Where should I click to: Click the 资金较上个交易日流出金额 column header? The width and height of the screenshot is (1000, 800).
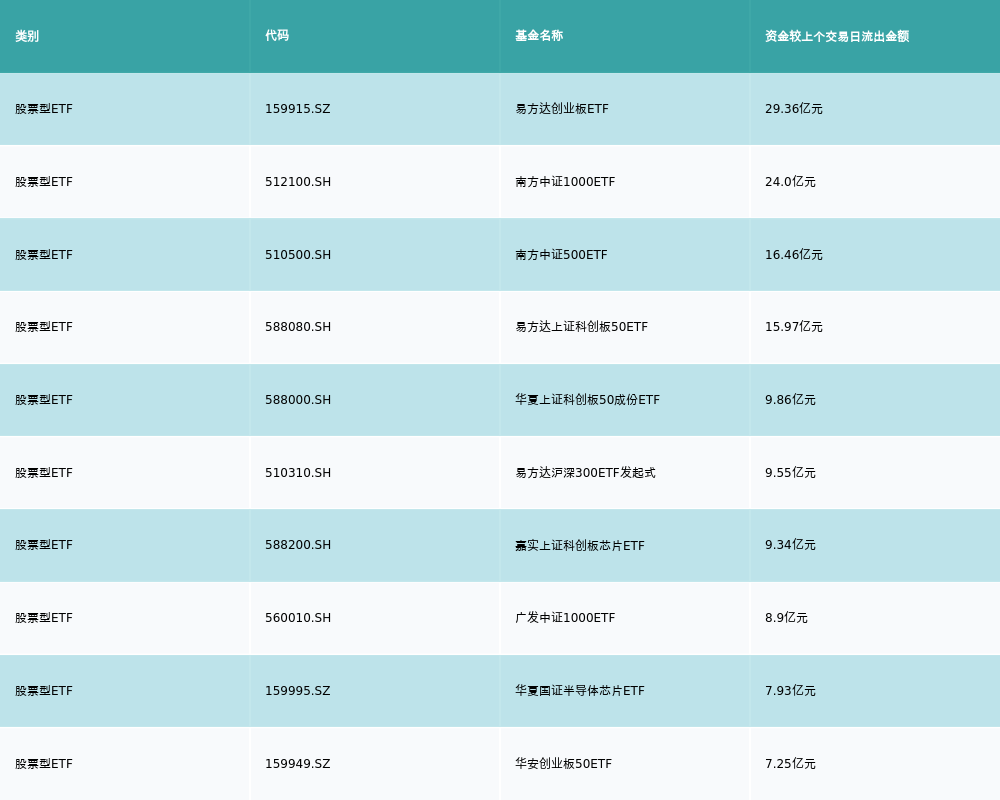pos(837,36)
